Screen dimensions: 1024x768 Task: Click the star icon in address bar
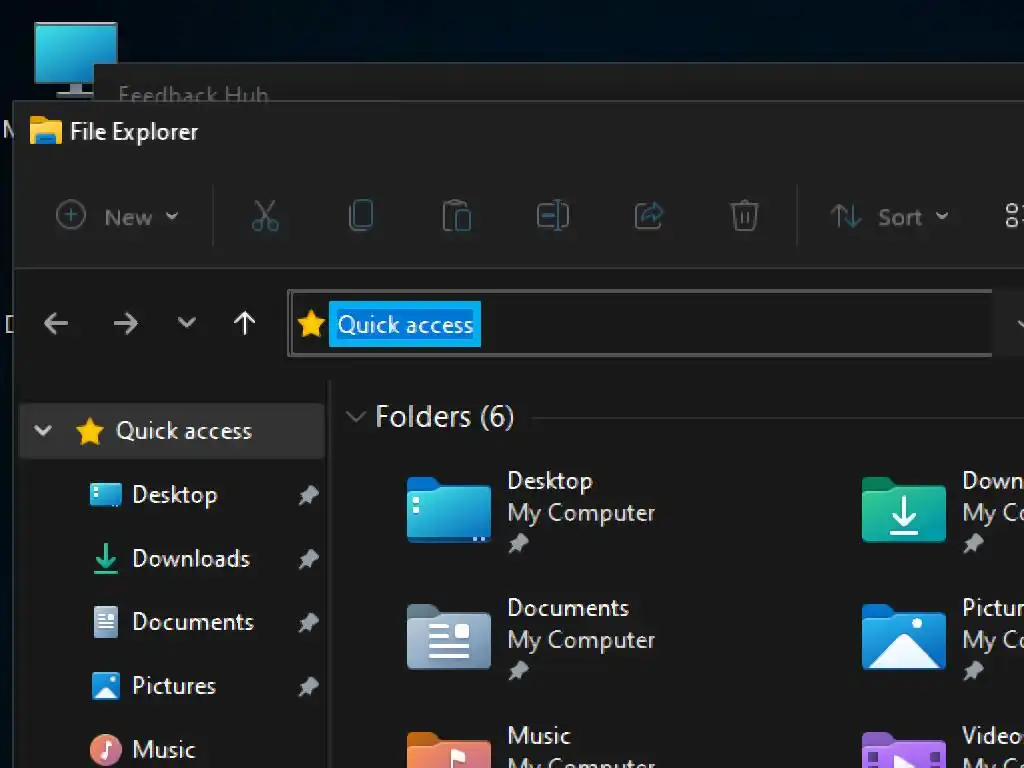(x=311, y=324)
